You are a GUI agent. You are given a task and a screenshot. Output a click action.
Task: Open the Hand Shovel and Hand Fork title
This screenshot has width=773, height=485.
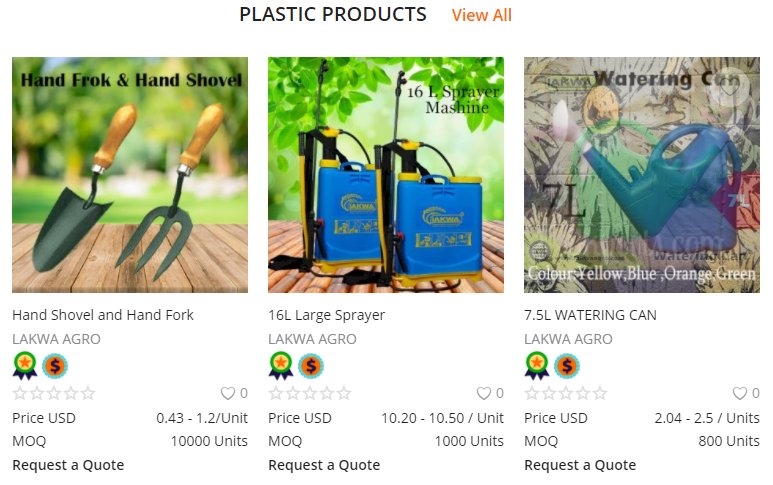coord(103,315)
